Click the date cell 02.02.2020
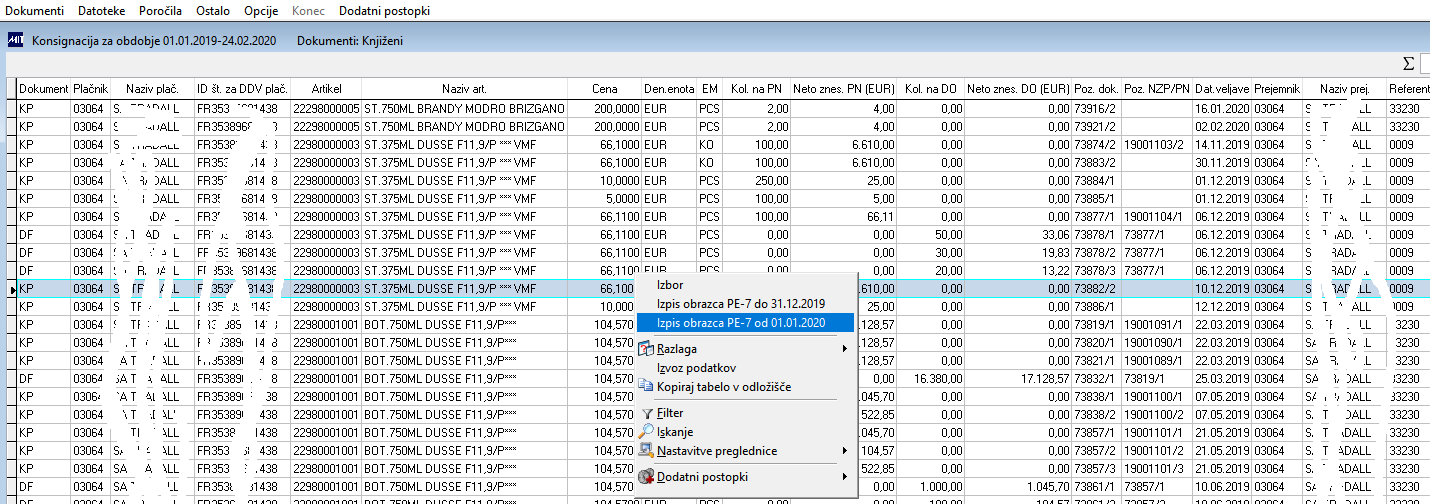 coord(1222,126)
